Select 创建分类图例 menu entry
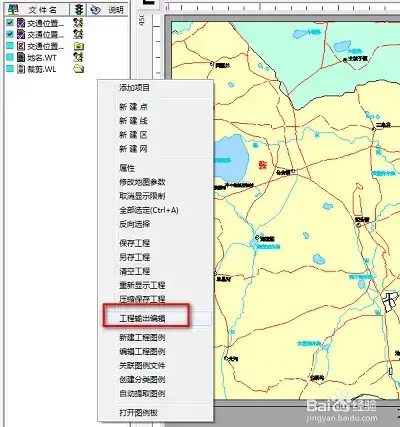 (x=142, y=380)
